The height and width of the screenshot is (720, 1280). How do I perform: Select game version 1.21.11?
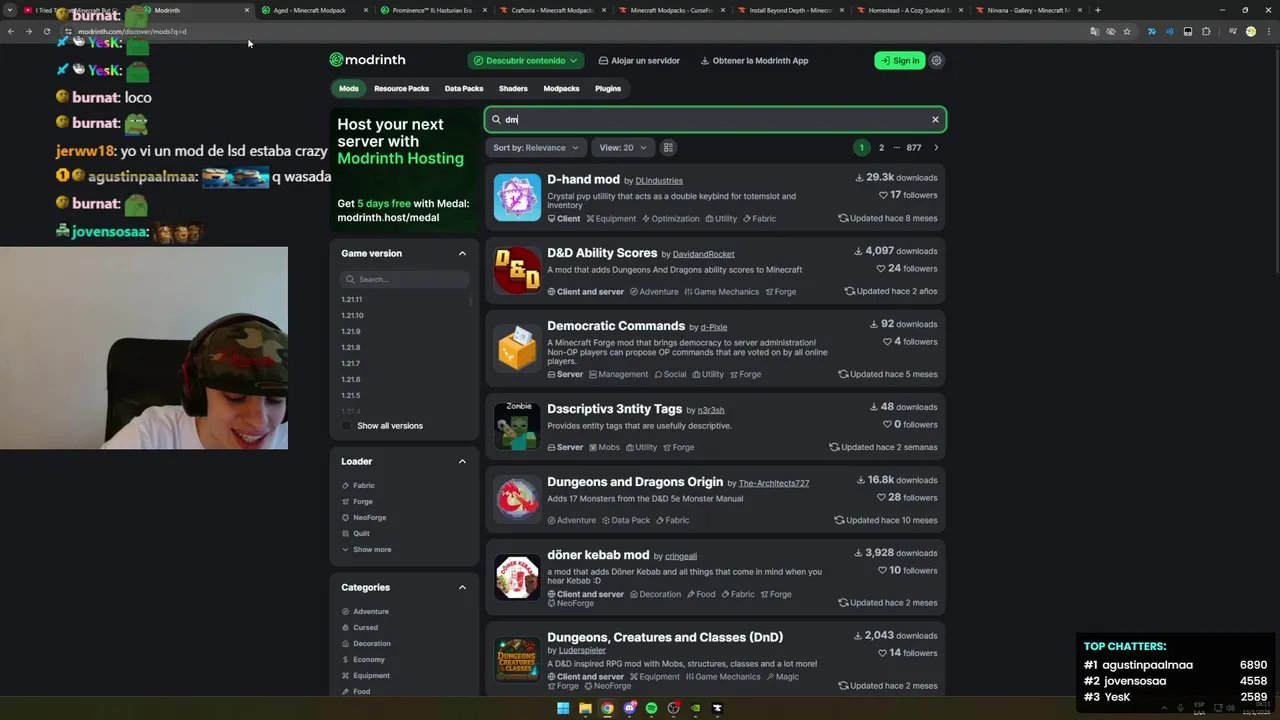click(352, 299)
